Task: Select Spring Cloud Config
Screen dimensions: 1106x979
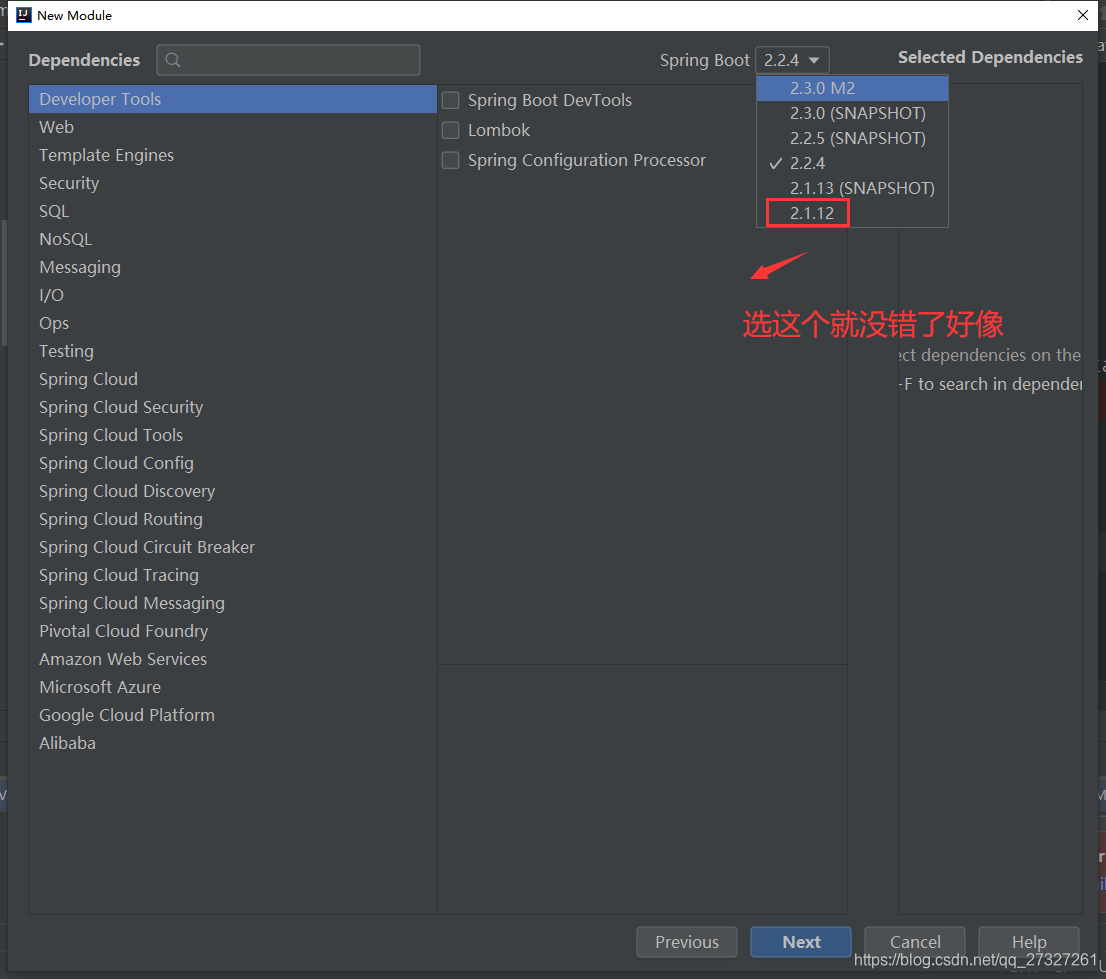Action: pyautogui.click(x=233, y=463)
